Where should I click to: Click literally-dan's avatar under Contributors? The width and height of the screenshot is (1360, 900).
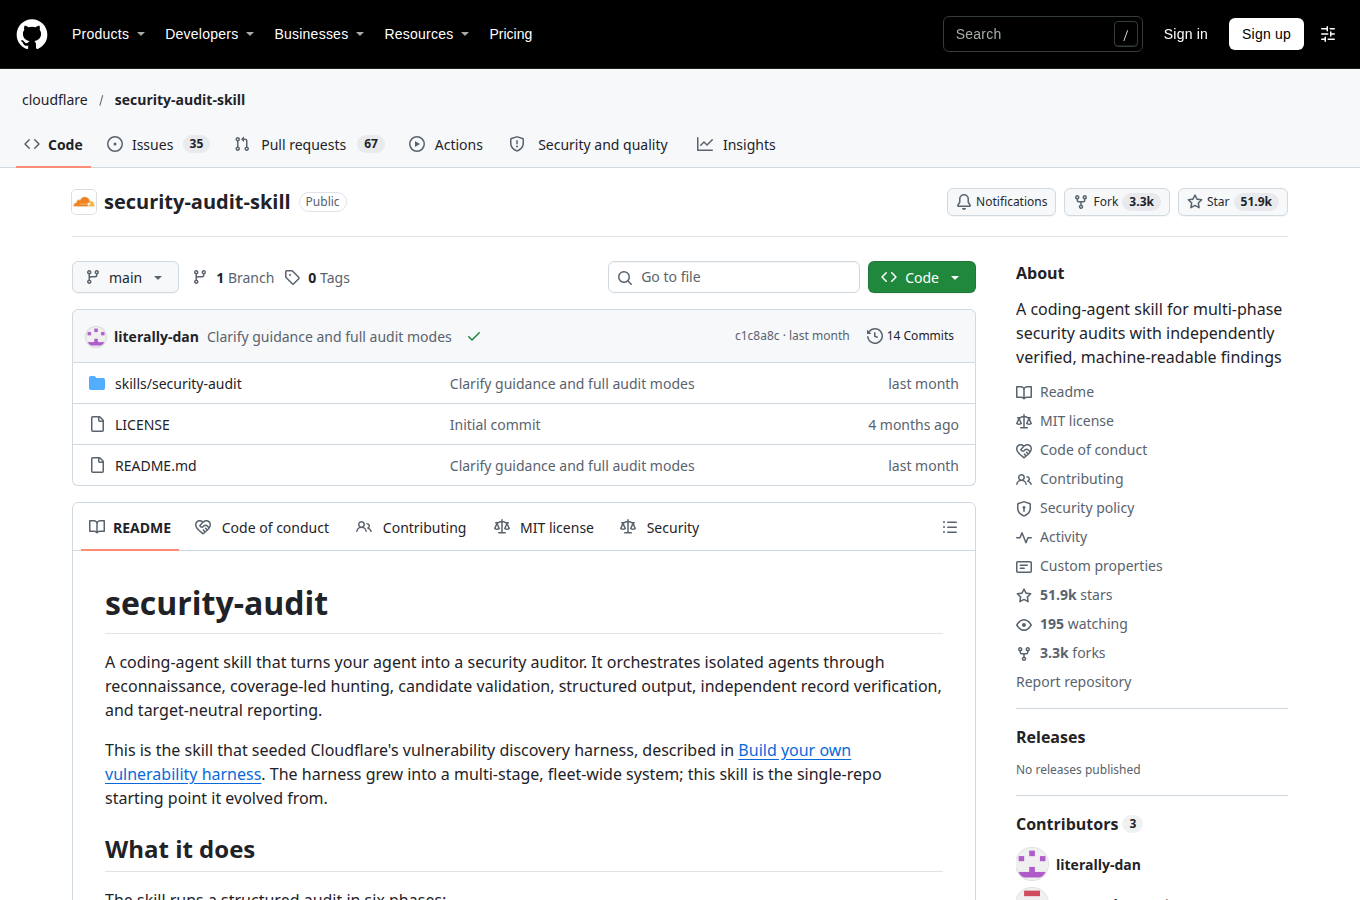1032,864
